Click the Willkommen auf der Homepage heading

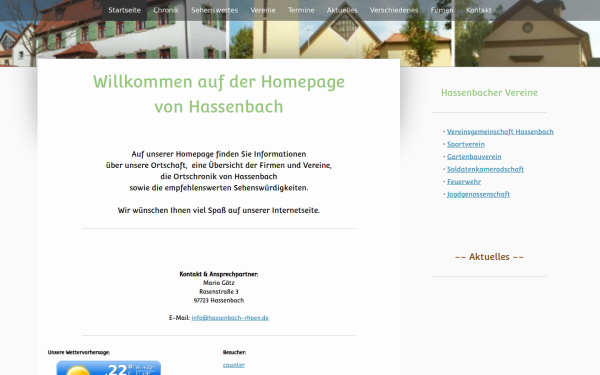pos(219,94)
